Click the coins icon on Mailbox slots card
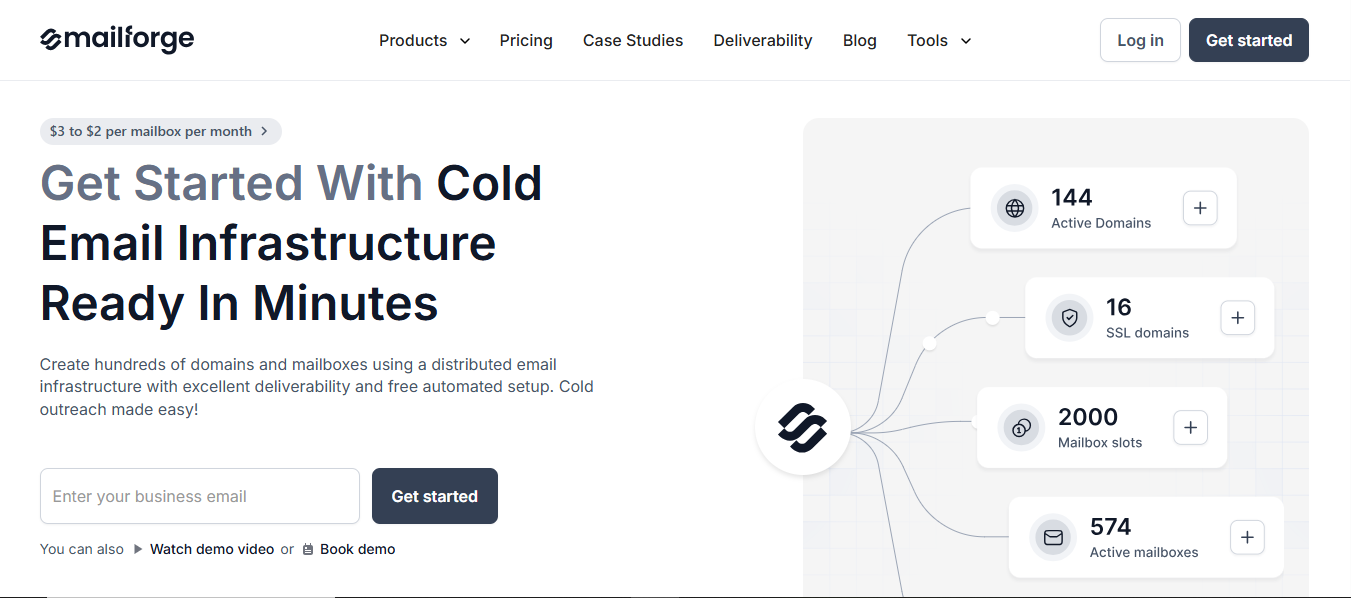1351x598 pixels. point(1020,427)
